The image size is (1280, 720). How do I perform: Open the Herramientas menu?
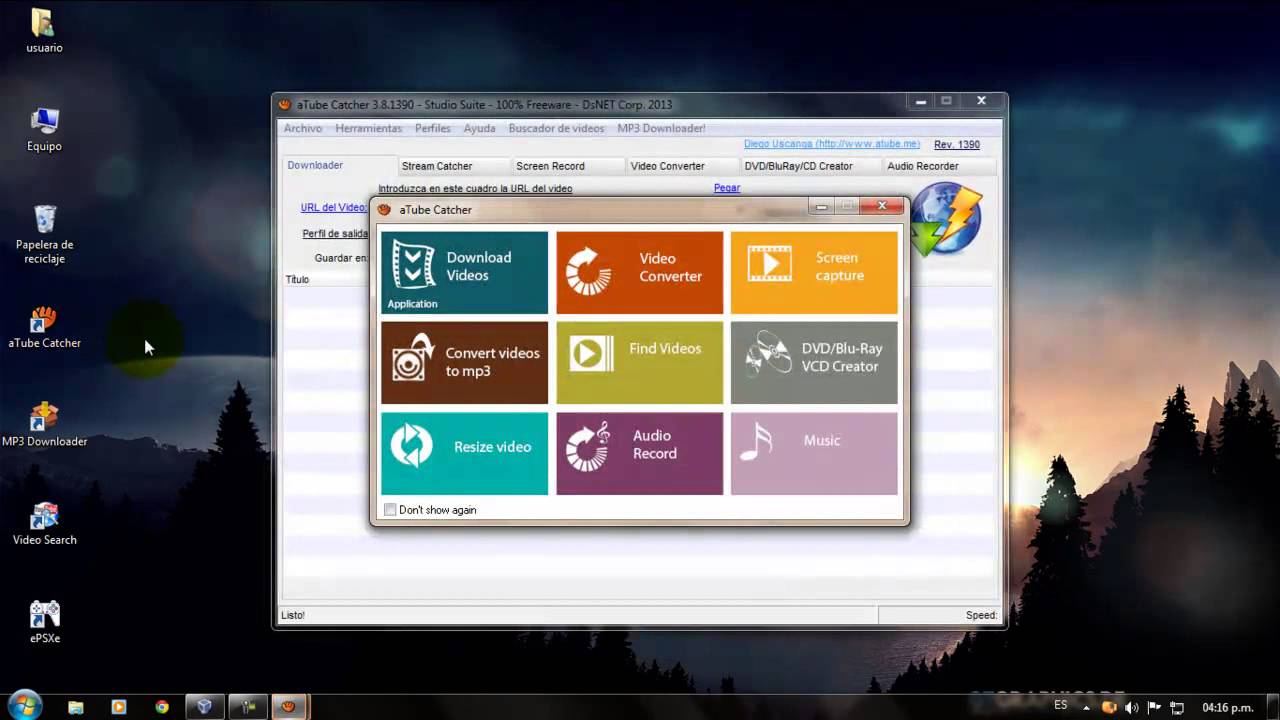[368, 128]
